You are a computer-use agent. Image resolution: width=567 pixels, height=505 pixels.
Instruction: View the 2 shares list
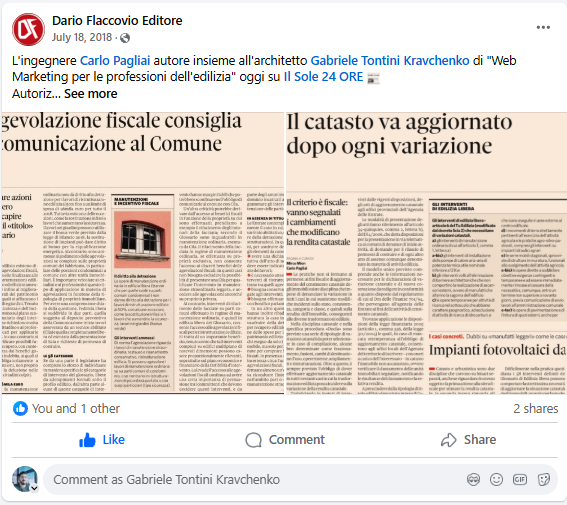536,408
